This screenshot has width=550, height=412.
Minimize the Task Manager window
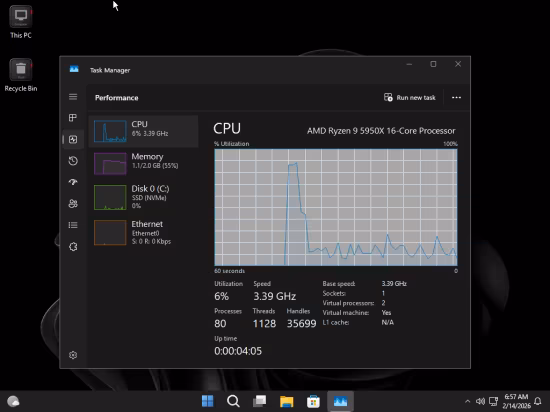tap(409, 64)
